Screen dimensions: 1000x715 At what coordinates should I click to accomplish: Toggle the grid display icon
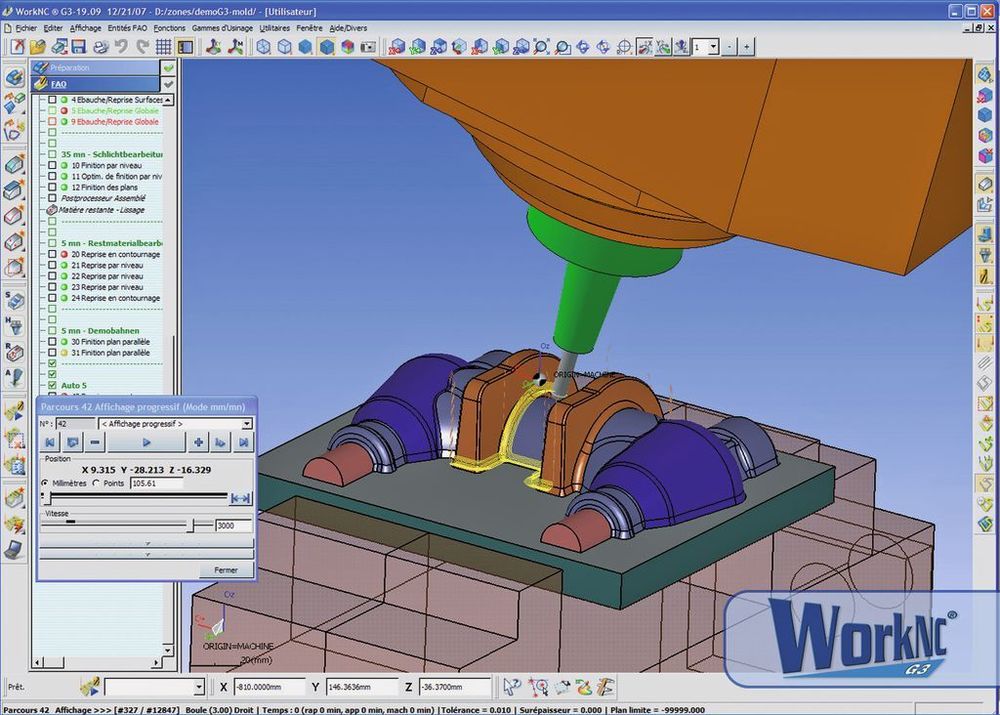164,47
